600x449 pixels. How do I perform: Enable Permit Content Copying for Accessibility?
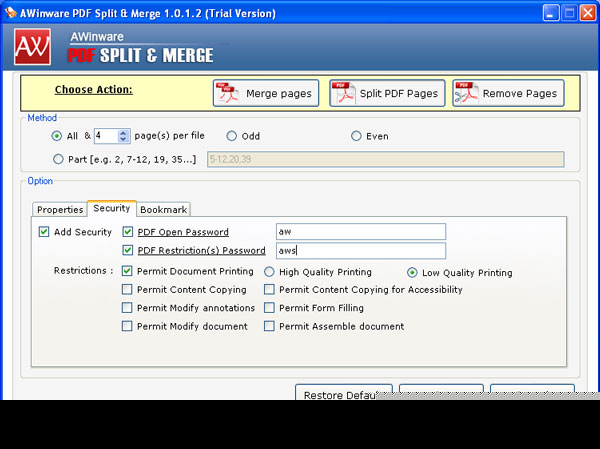click(269, 289)
